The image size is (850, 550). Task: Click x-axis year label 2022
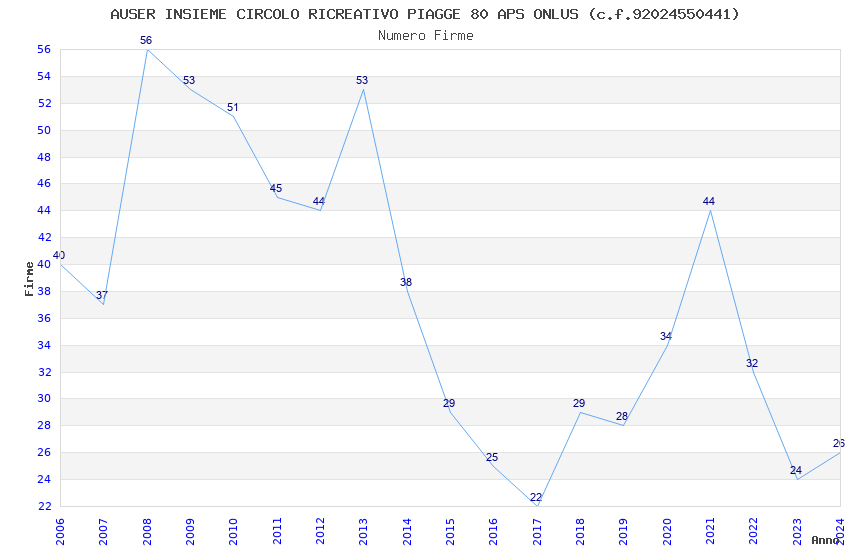pos(754,532)
